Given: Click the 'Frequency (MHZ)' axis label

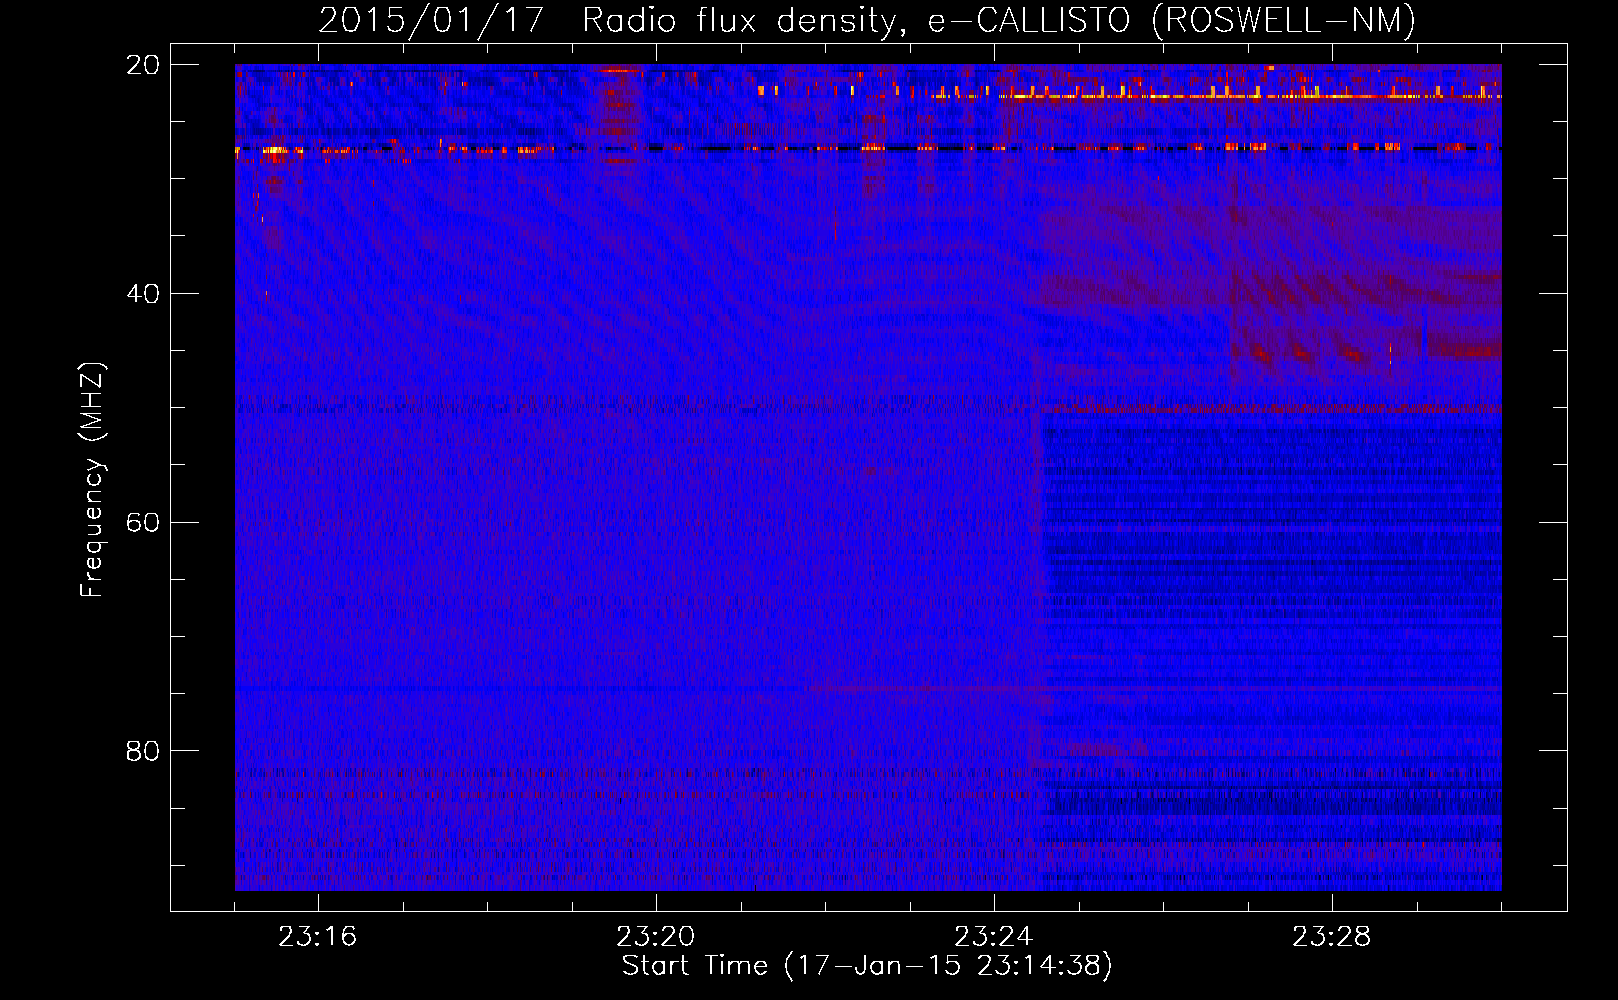Looking at the screenshot, I should pos(92,480).
